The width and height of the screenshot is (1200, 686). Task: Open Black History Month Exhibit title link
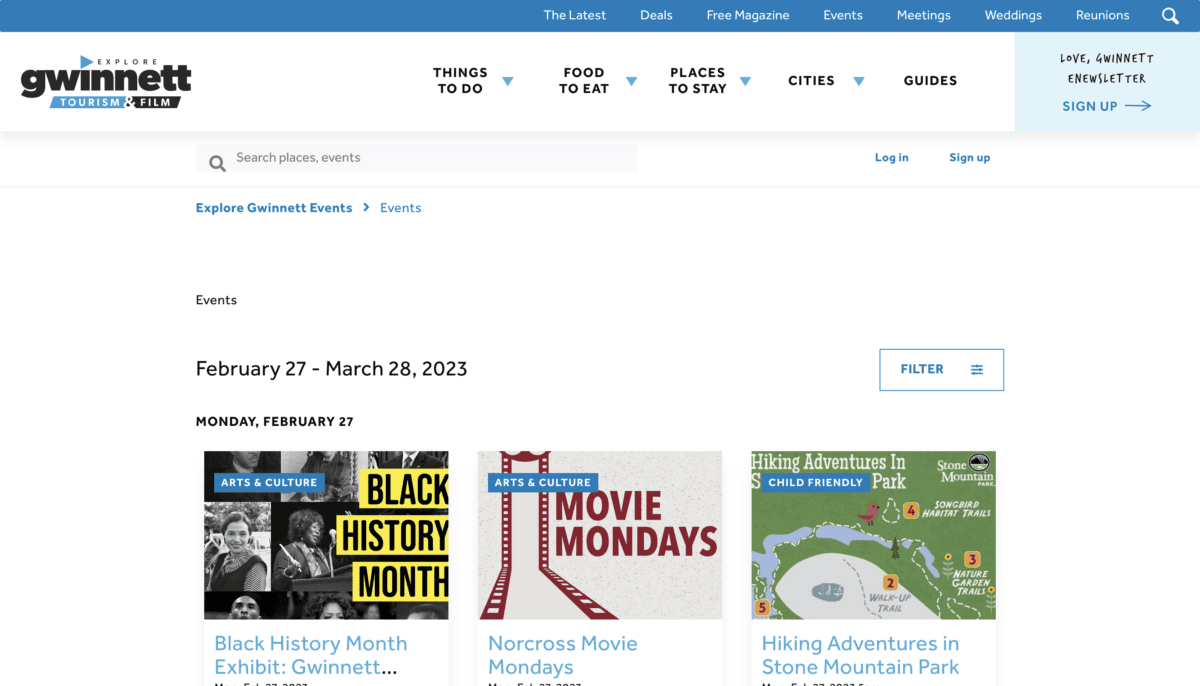[311, 655]
